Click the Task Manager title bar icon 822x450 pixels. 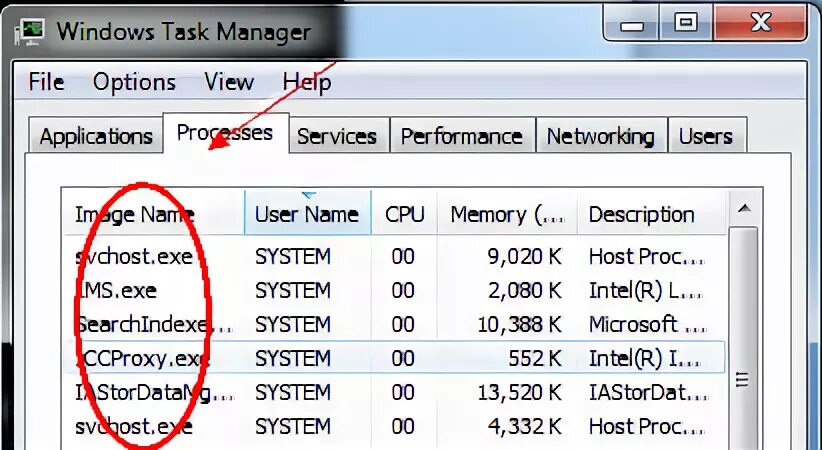tap(31, 31)
